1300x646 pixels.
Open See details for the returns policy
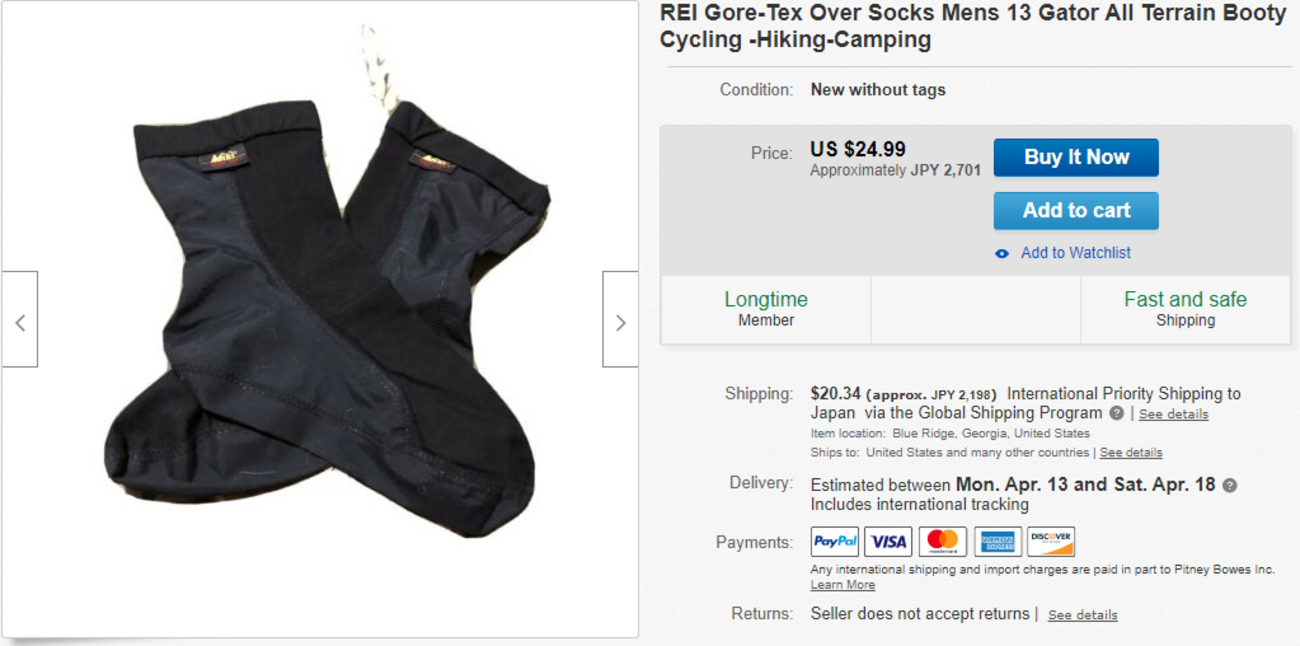[x=1082, y=615]
